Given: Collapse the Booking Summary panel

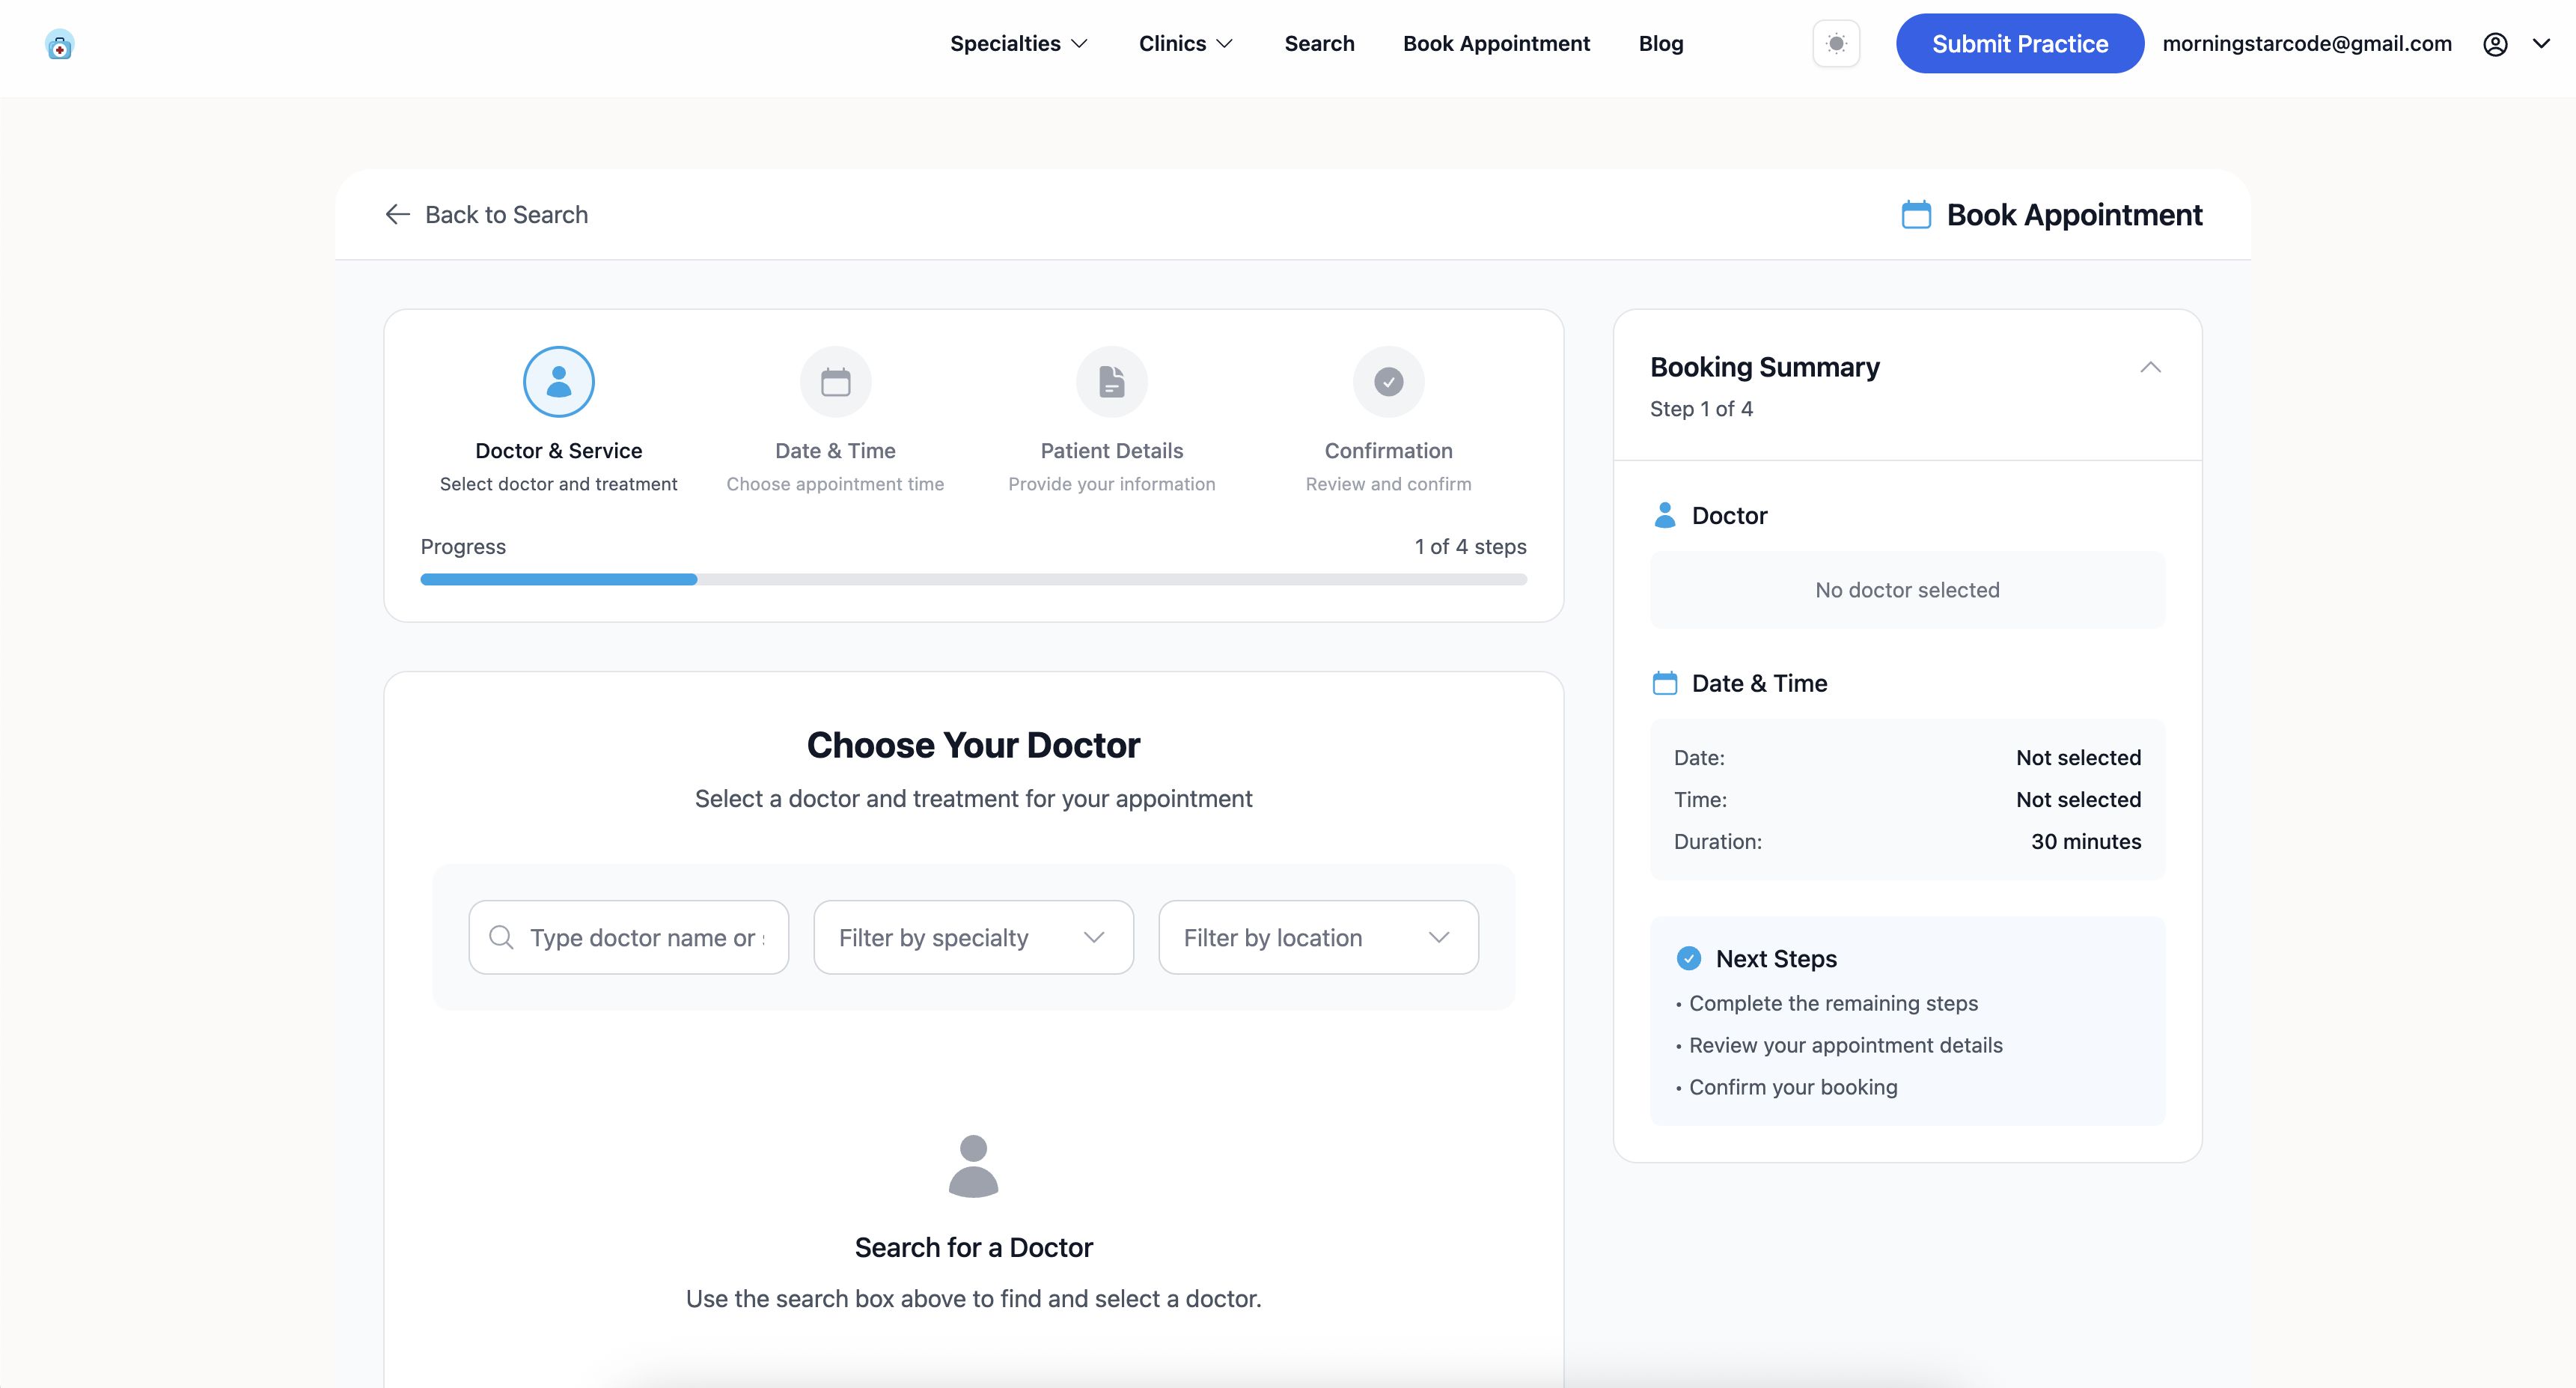Looking at the screenshot, I should (x=2150, y=368).
